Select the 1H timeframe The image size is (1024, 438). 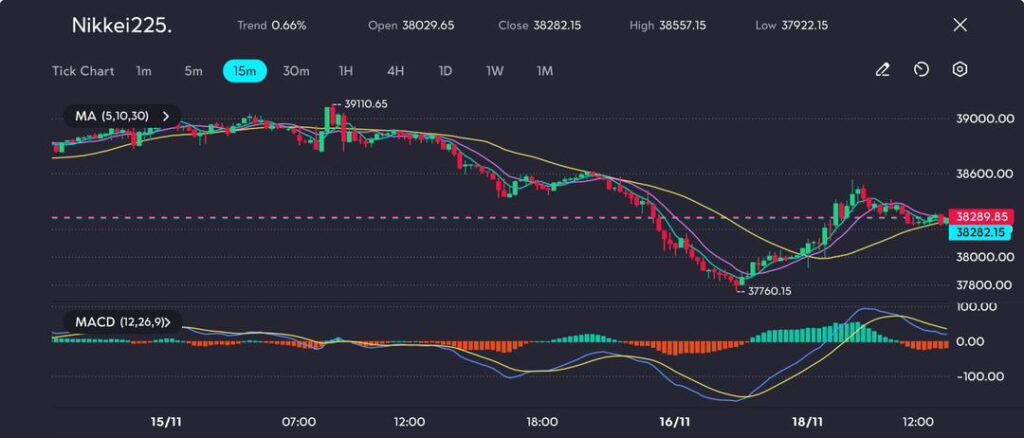[x=346, y=71]
